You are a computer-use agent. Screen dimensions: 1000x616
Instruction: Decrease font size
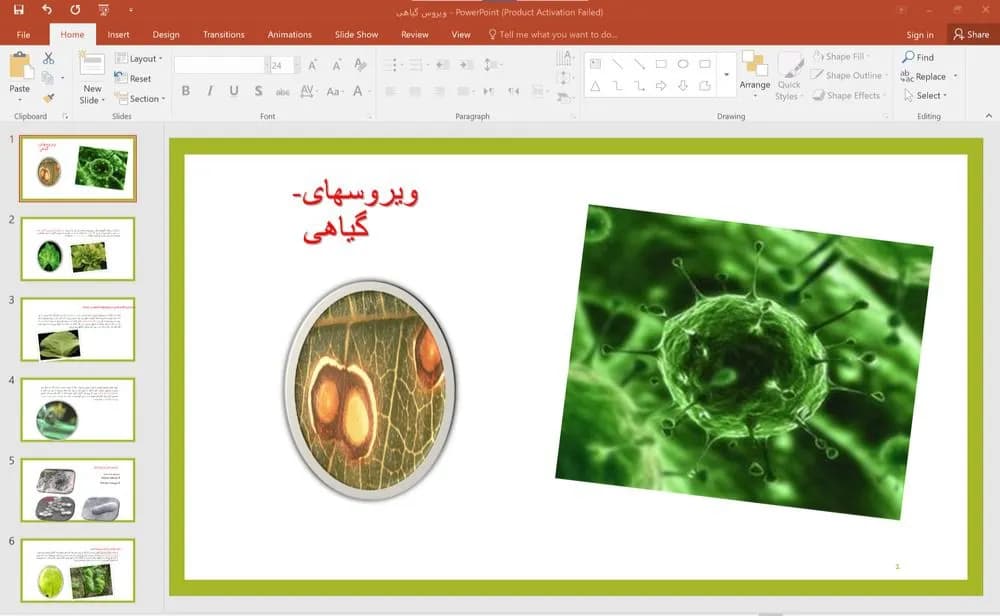[337, 64]
